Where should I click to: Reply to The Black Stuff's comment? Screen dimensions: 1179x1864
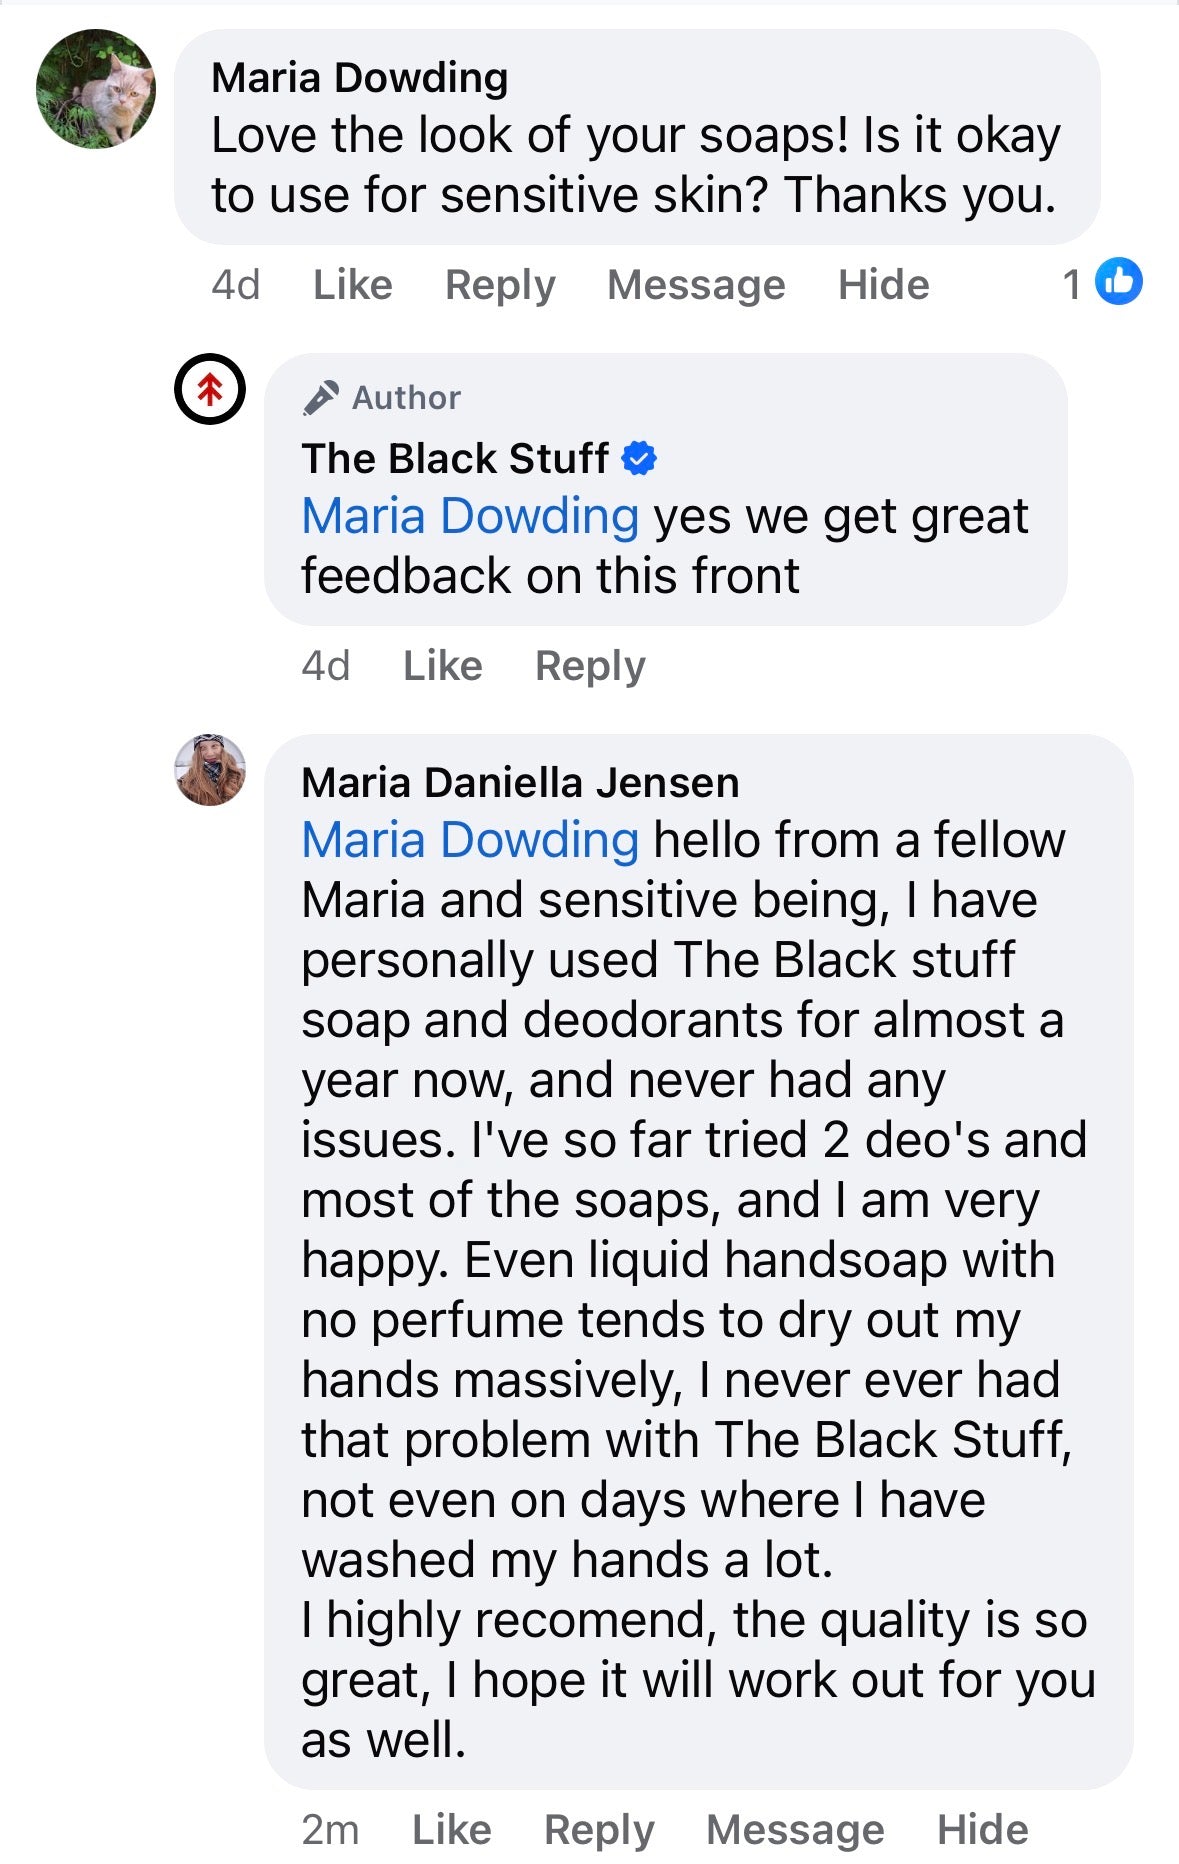pyautogui.click(x=592, y=664)
